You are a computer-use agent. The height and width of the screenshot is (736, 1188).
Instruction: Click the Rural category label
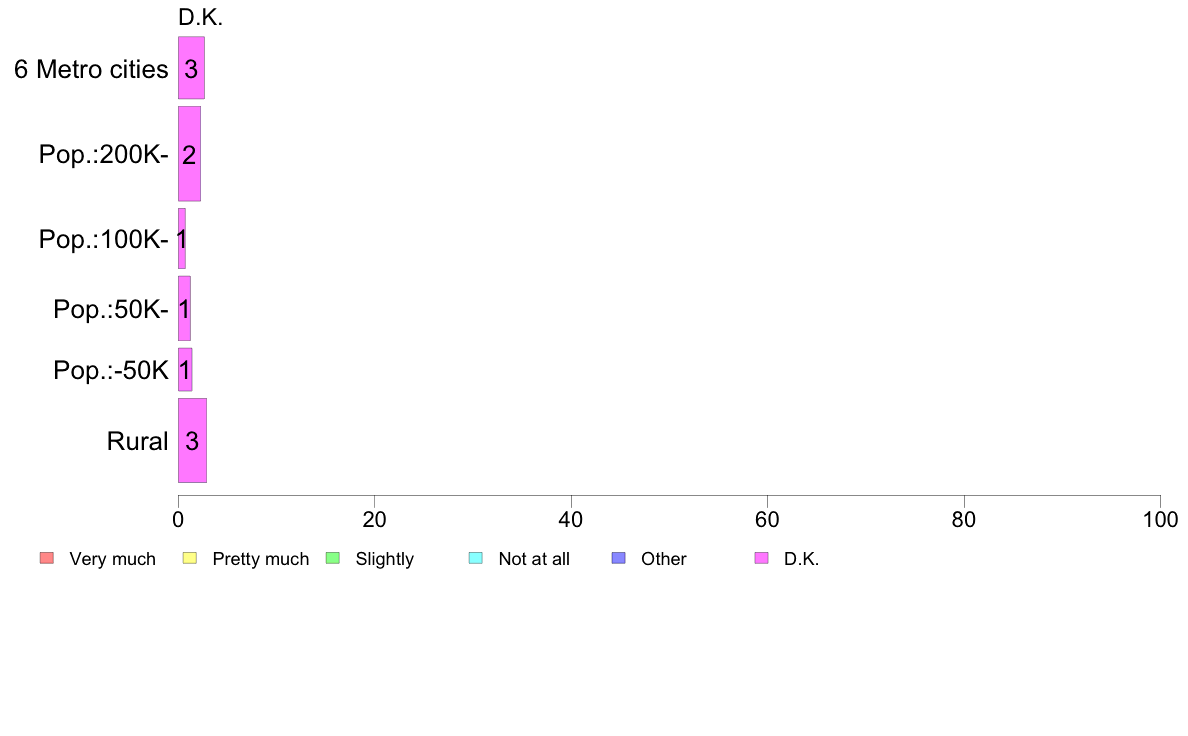[x=137, y=441]
